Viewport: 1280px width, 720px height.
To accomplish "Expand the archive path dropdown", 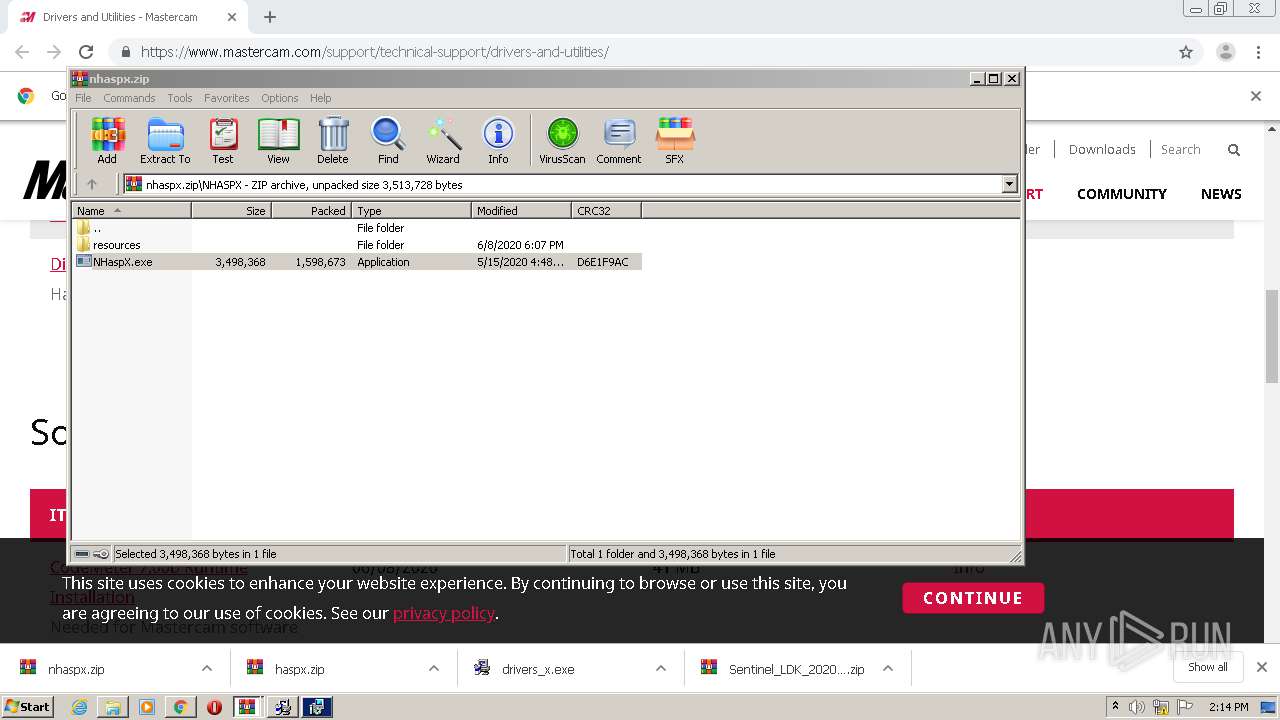I will point(1009,184).
